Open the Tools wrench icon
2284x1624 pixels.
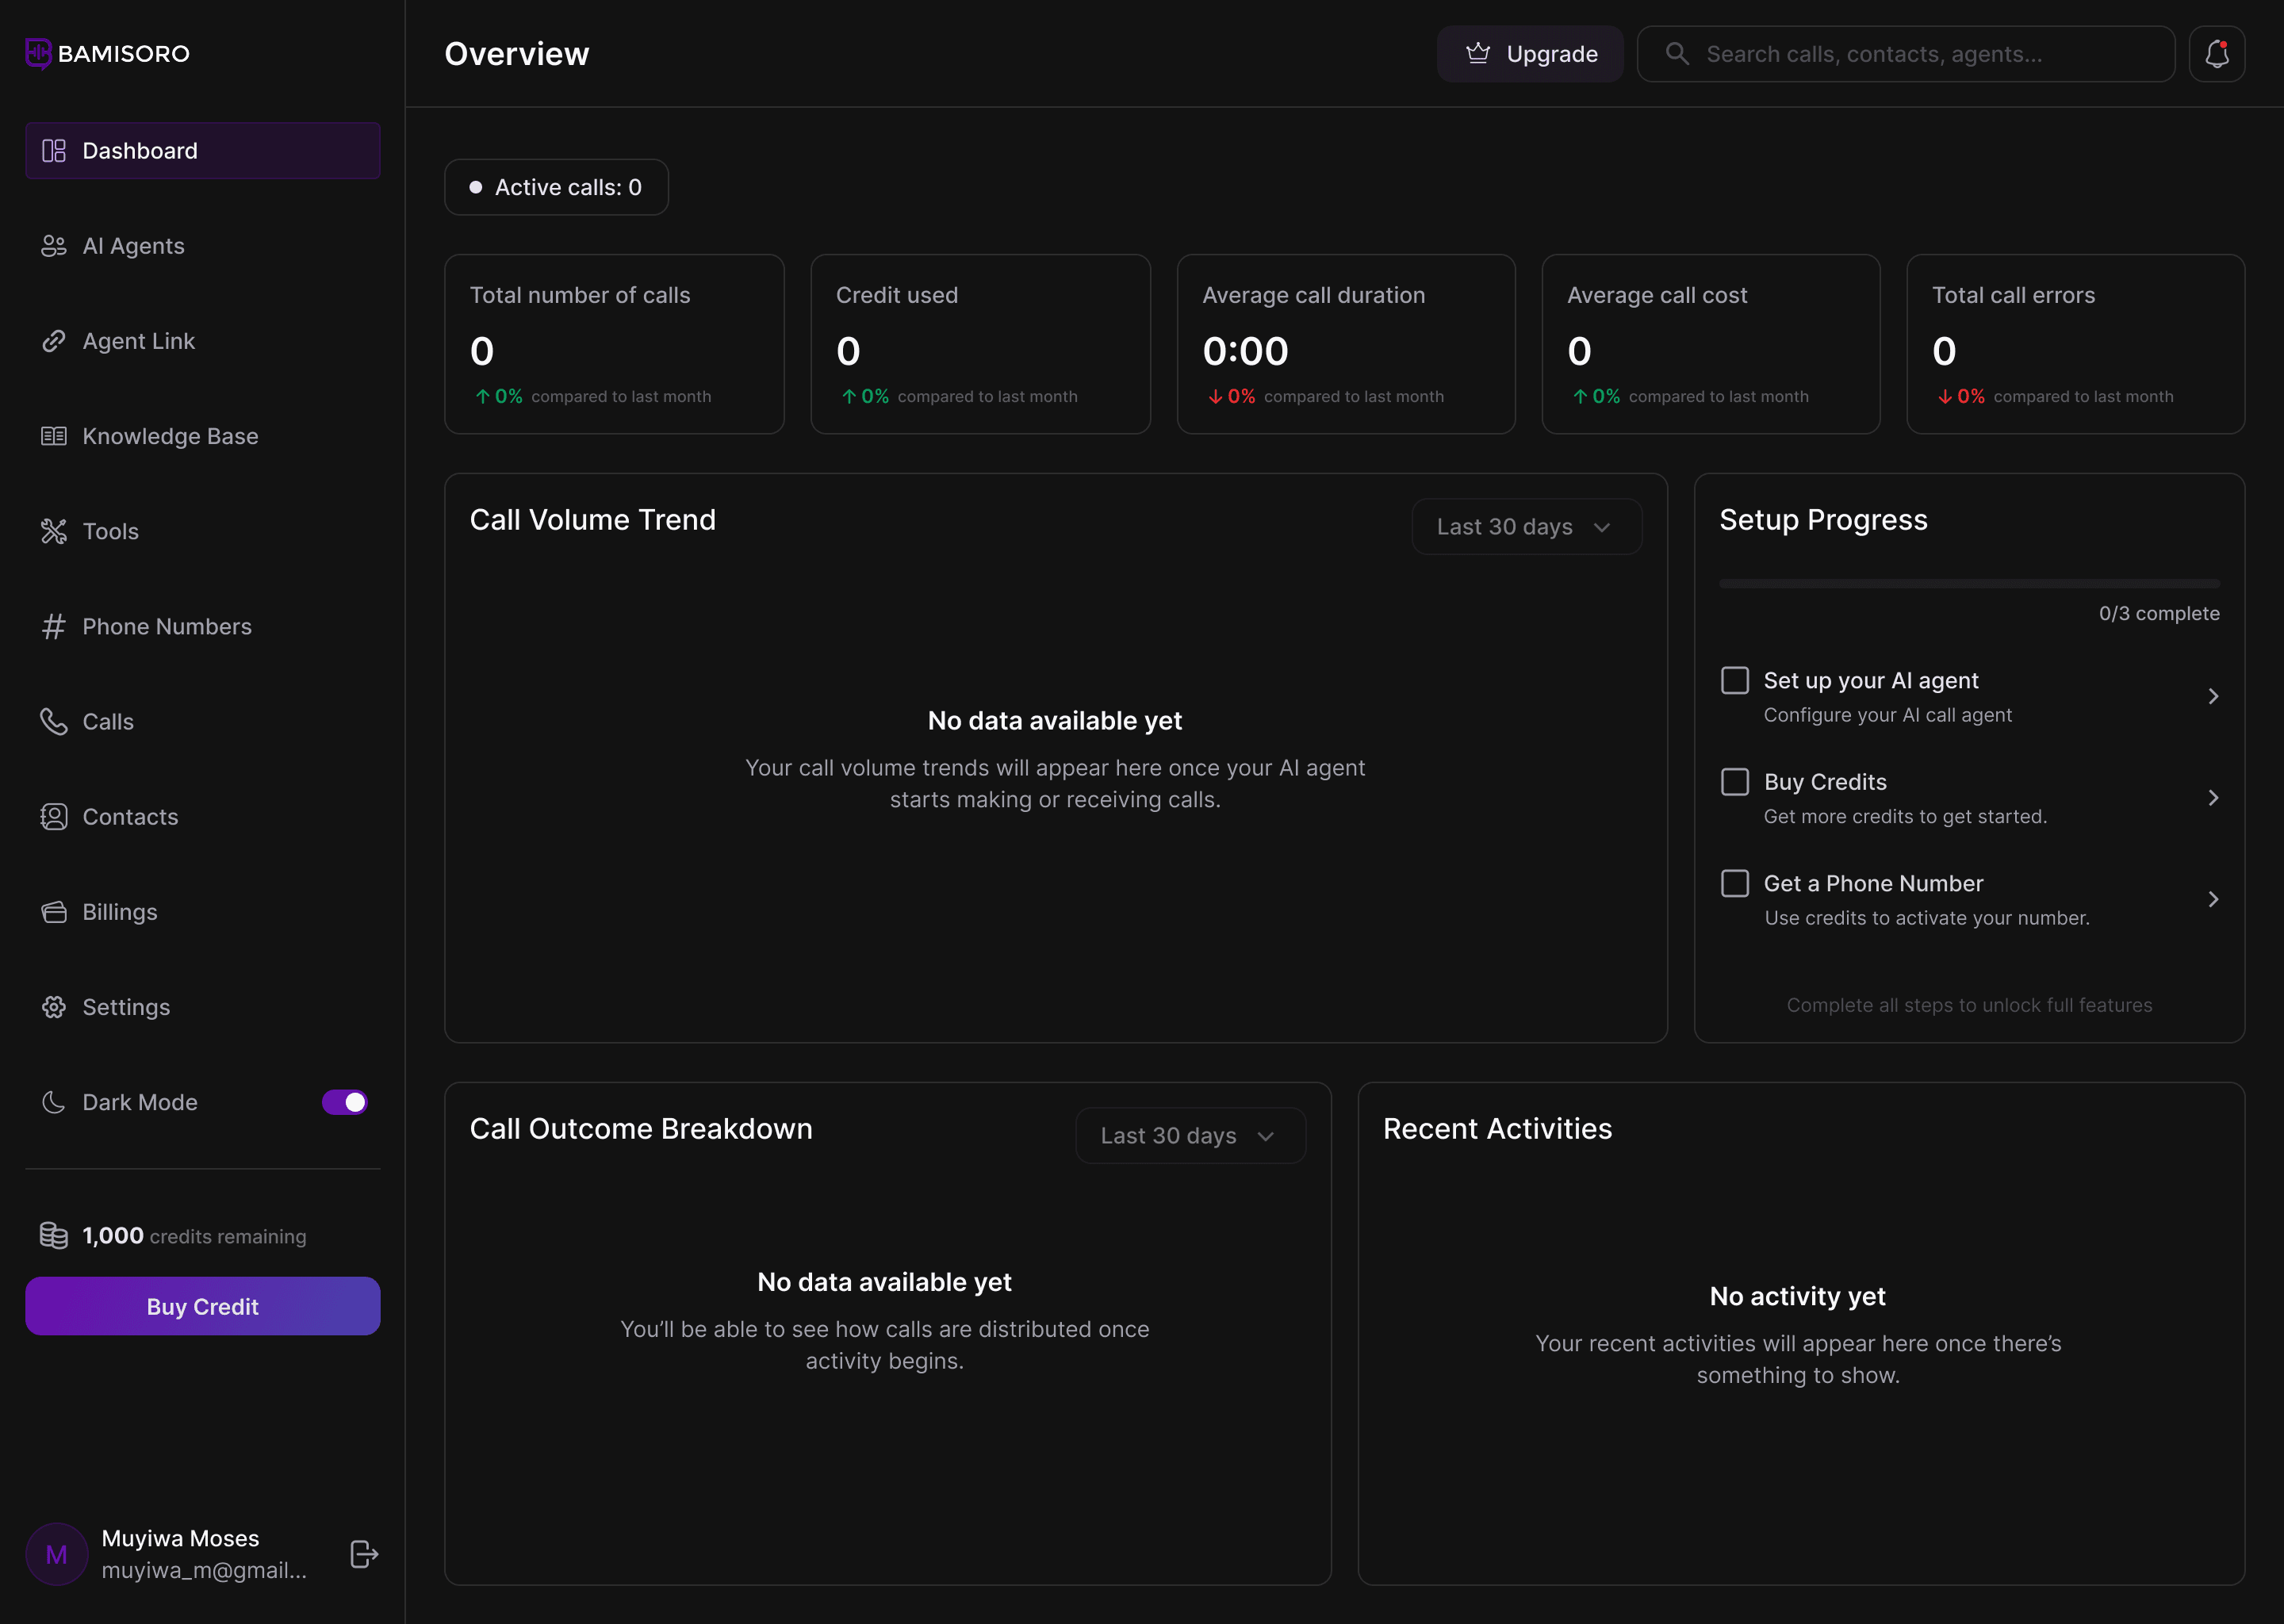tap(54, 531)
